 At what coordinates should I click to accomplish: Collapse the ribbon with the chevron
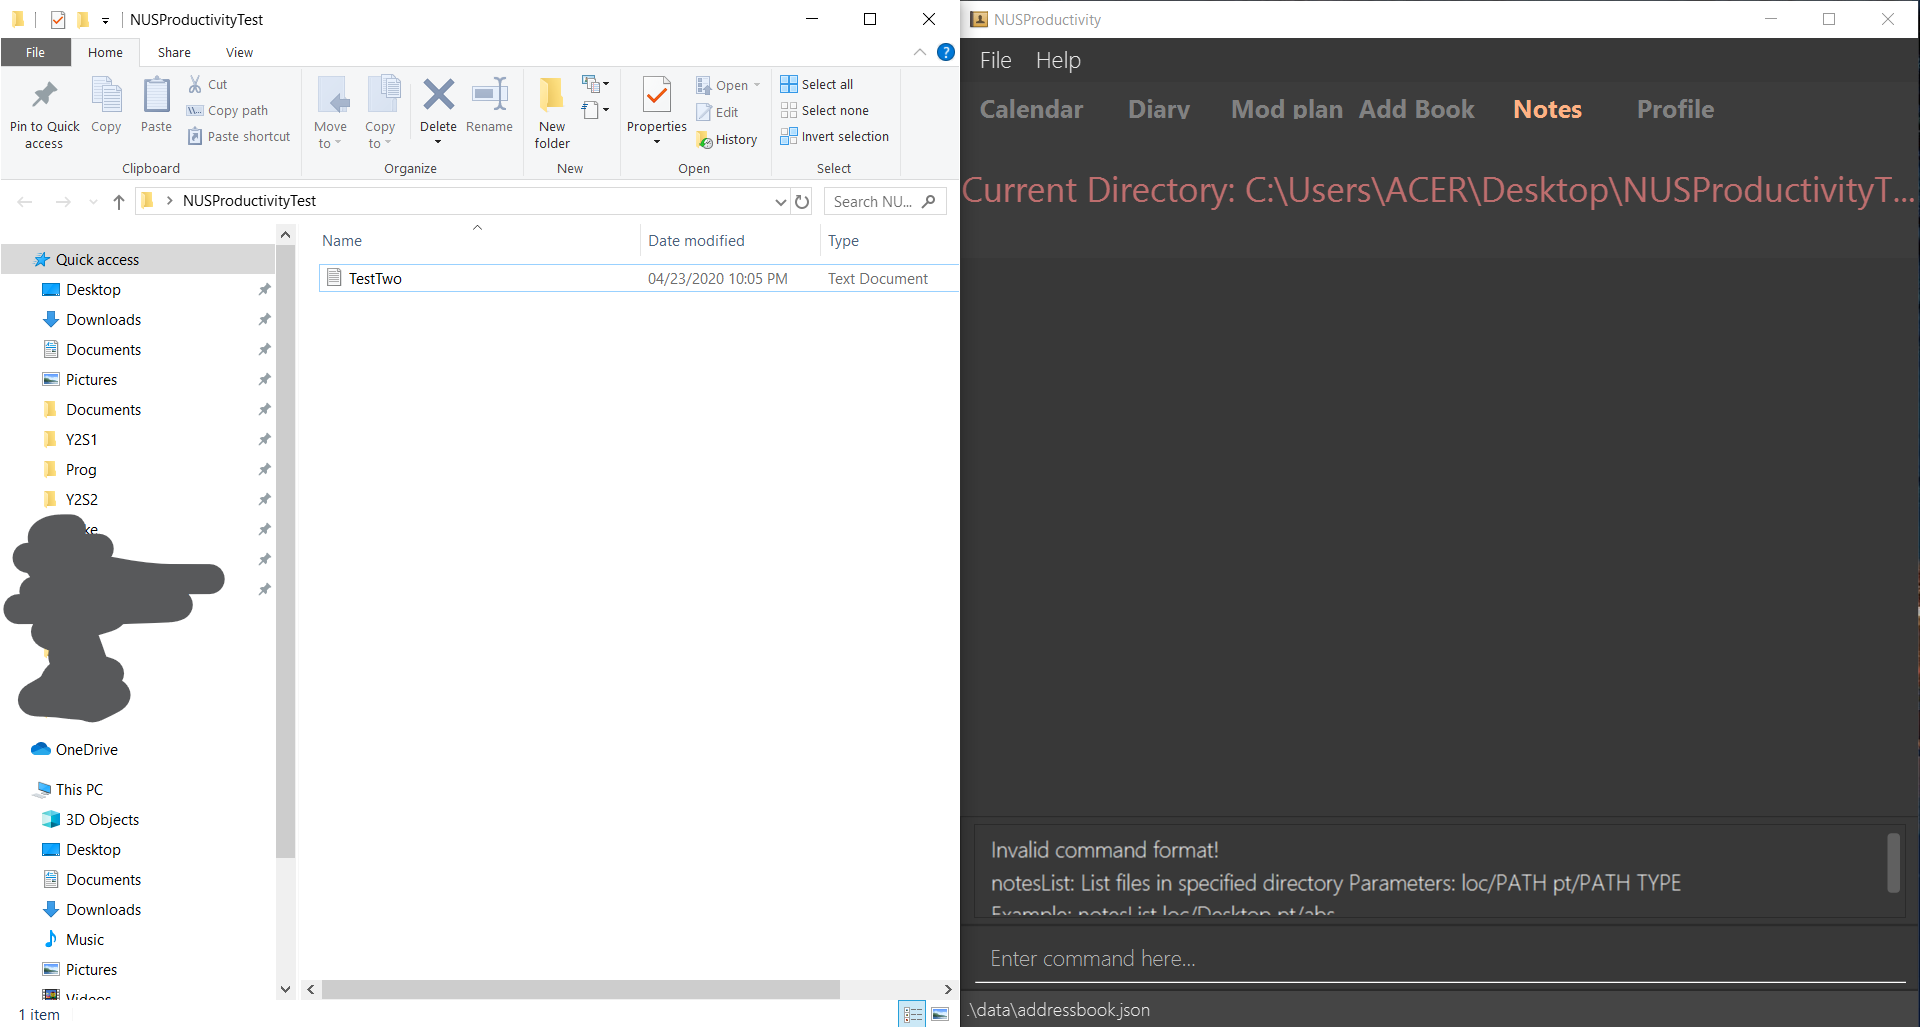(920, 52)
